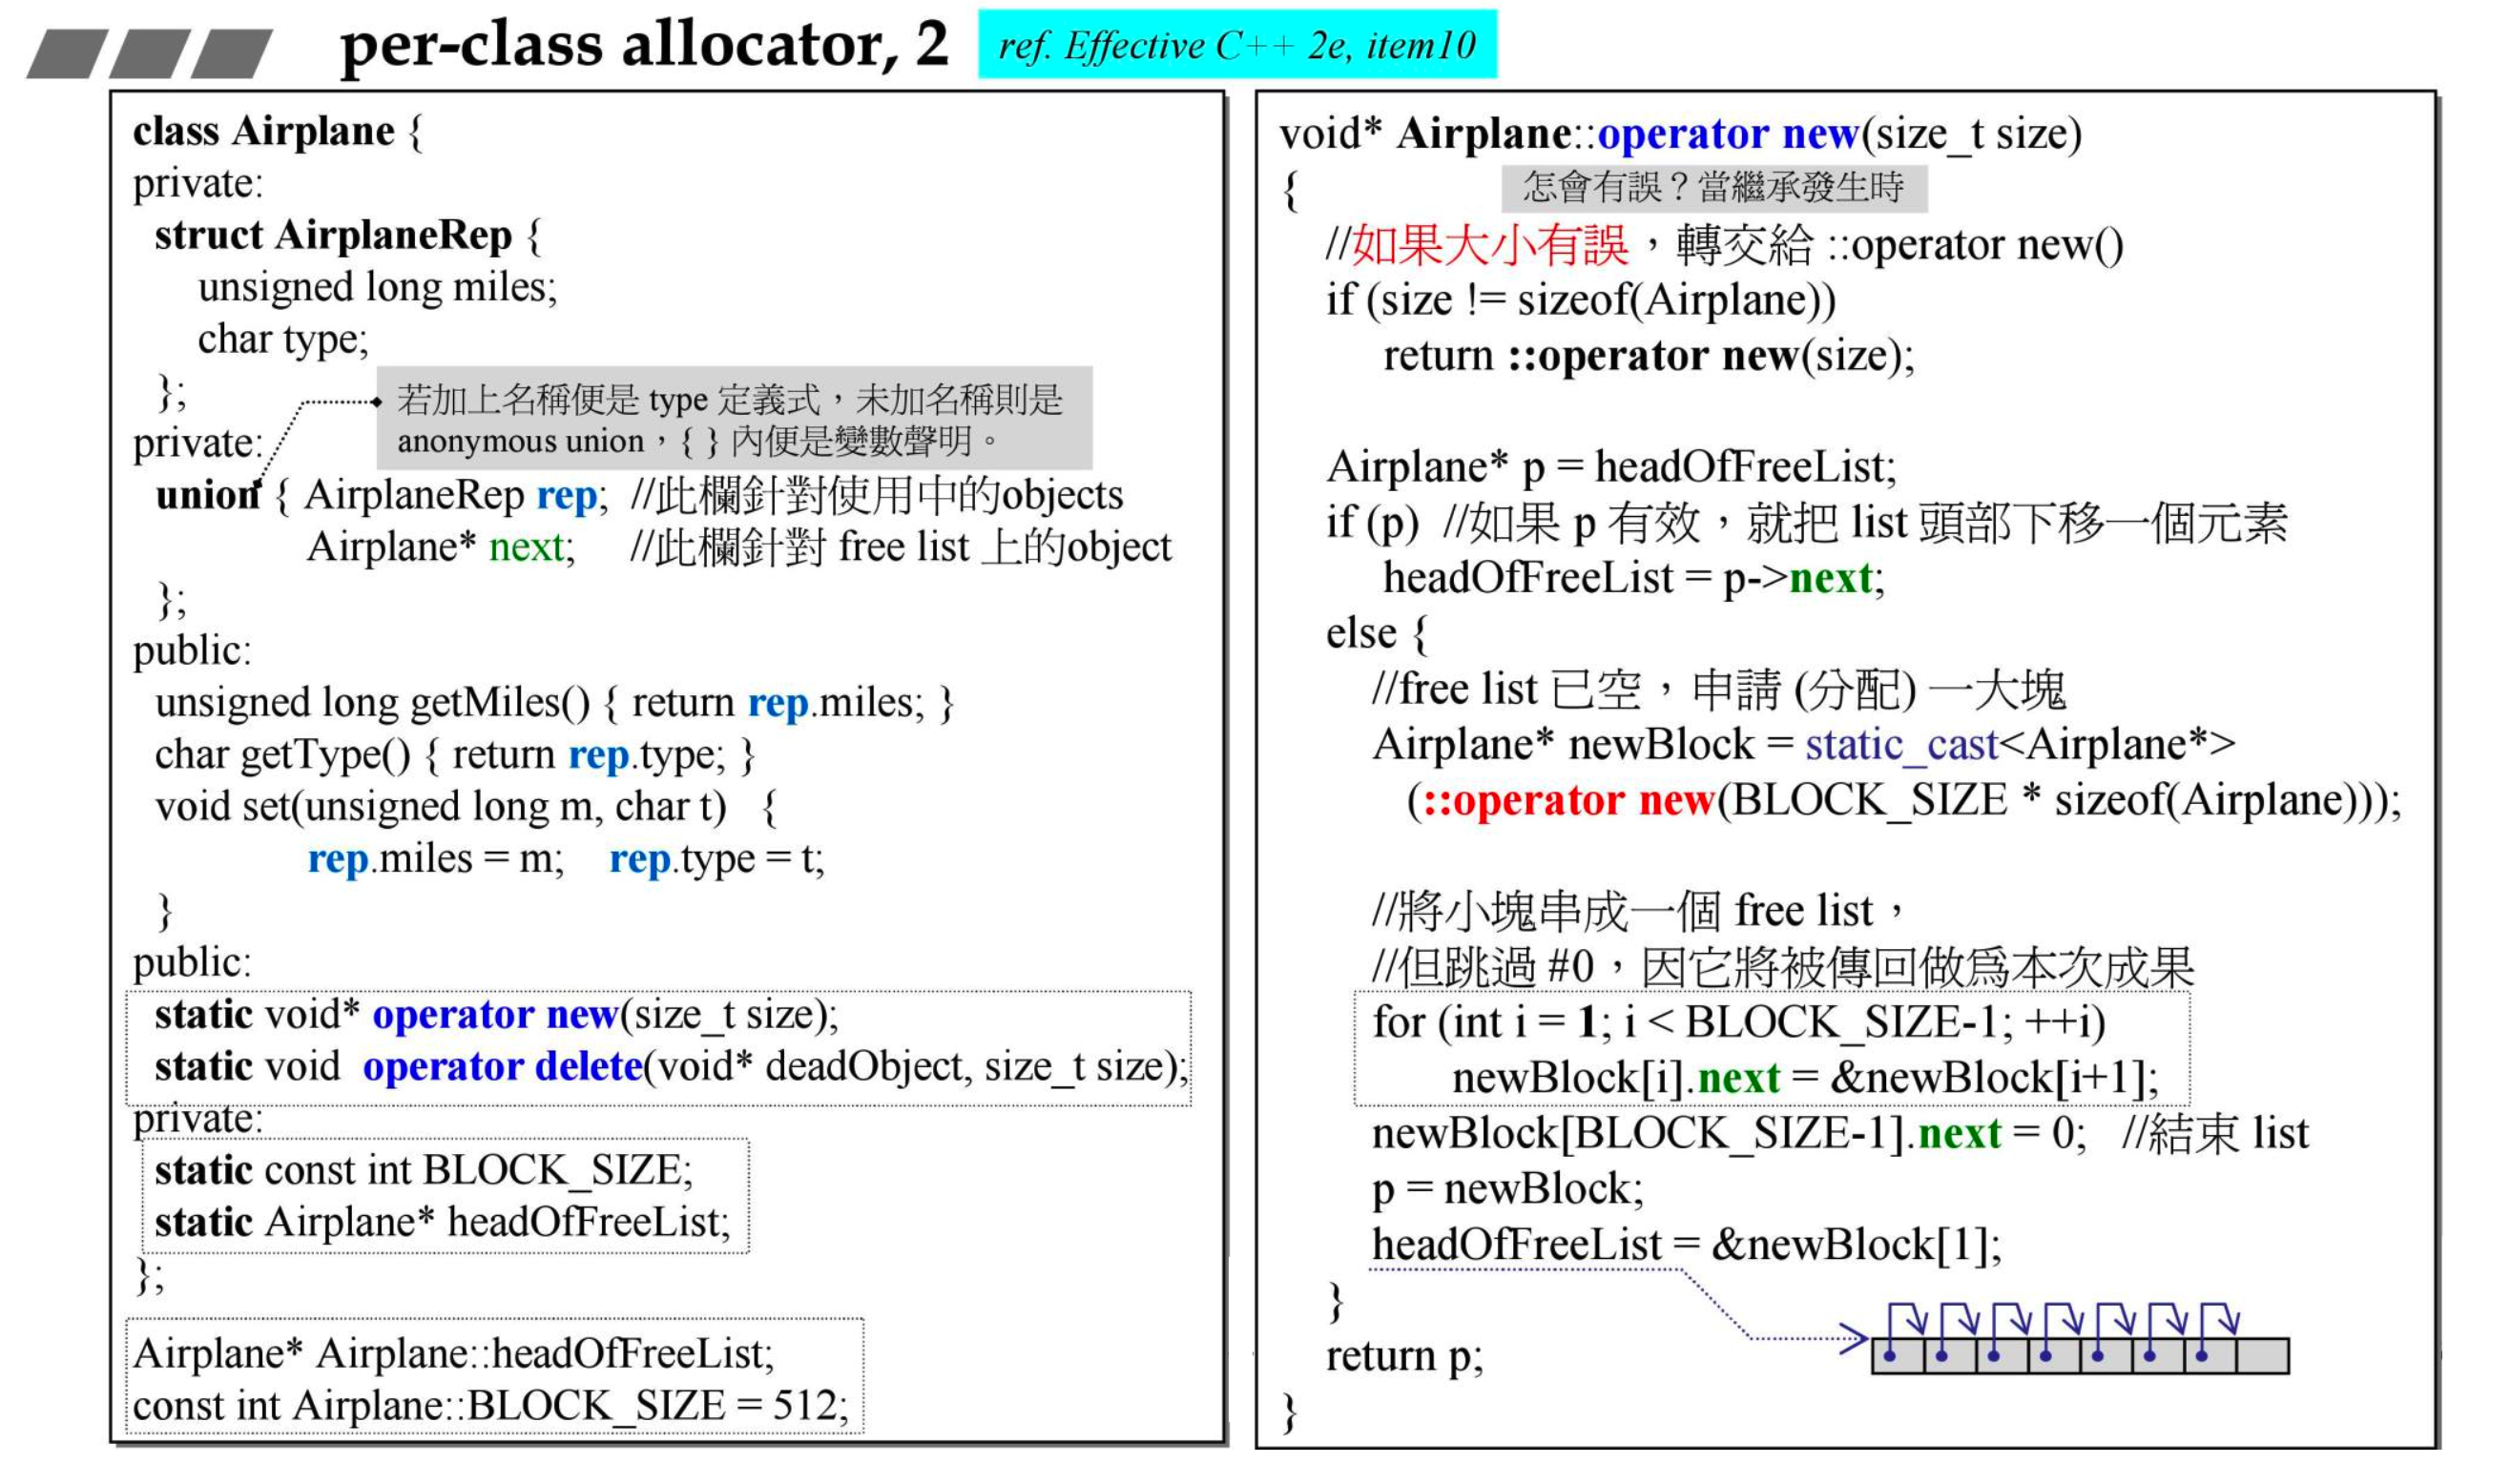Click the gray anonymous union annotation box
Screen dimensions: 2511x1484
733,418
